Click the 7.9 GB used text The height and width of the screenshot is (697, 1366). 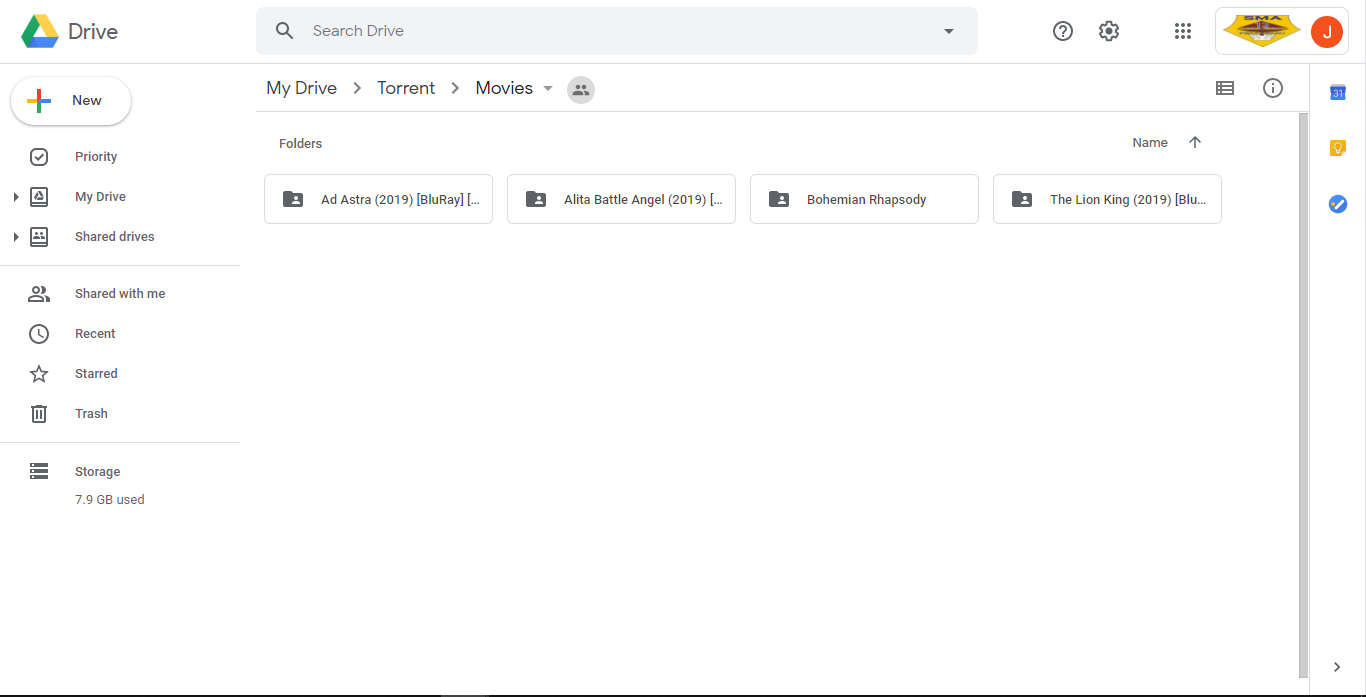coord(110,500)
